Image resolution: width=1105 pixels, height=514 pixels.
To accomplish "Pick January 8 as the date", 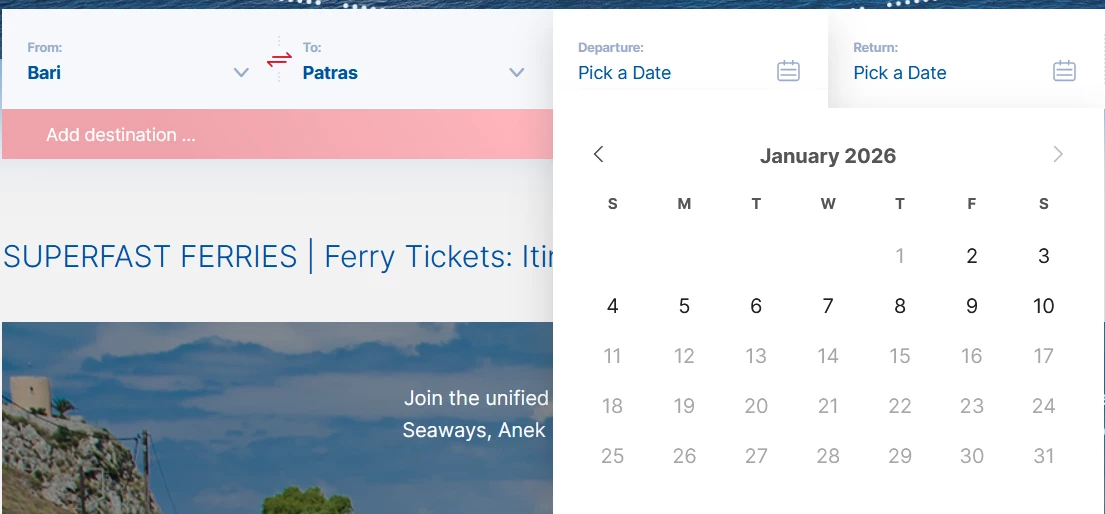I will [900, 306].
